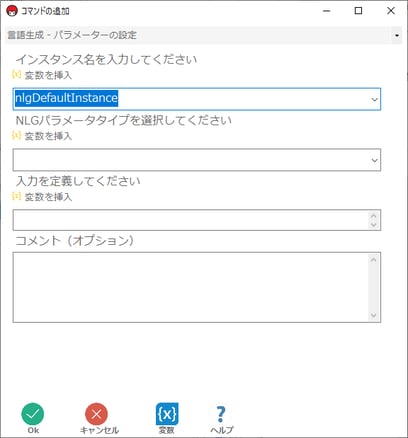Open the 変数 variables {x} icon
This screenshot has height=438, width=408.
tap(167, 414)
